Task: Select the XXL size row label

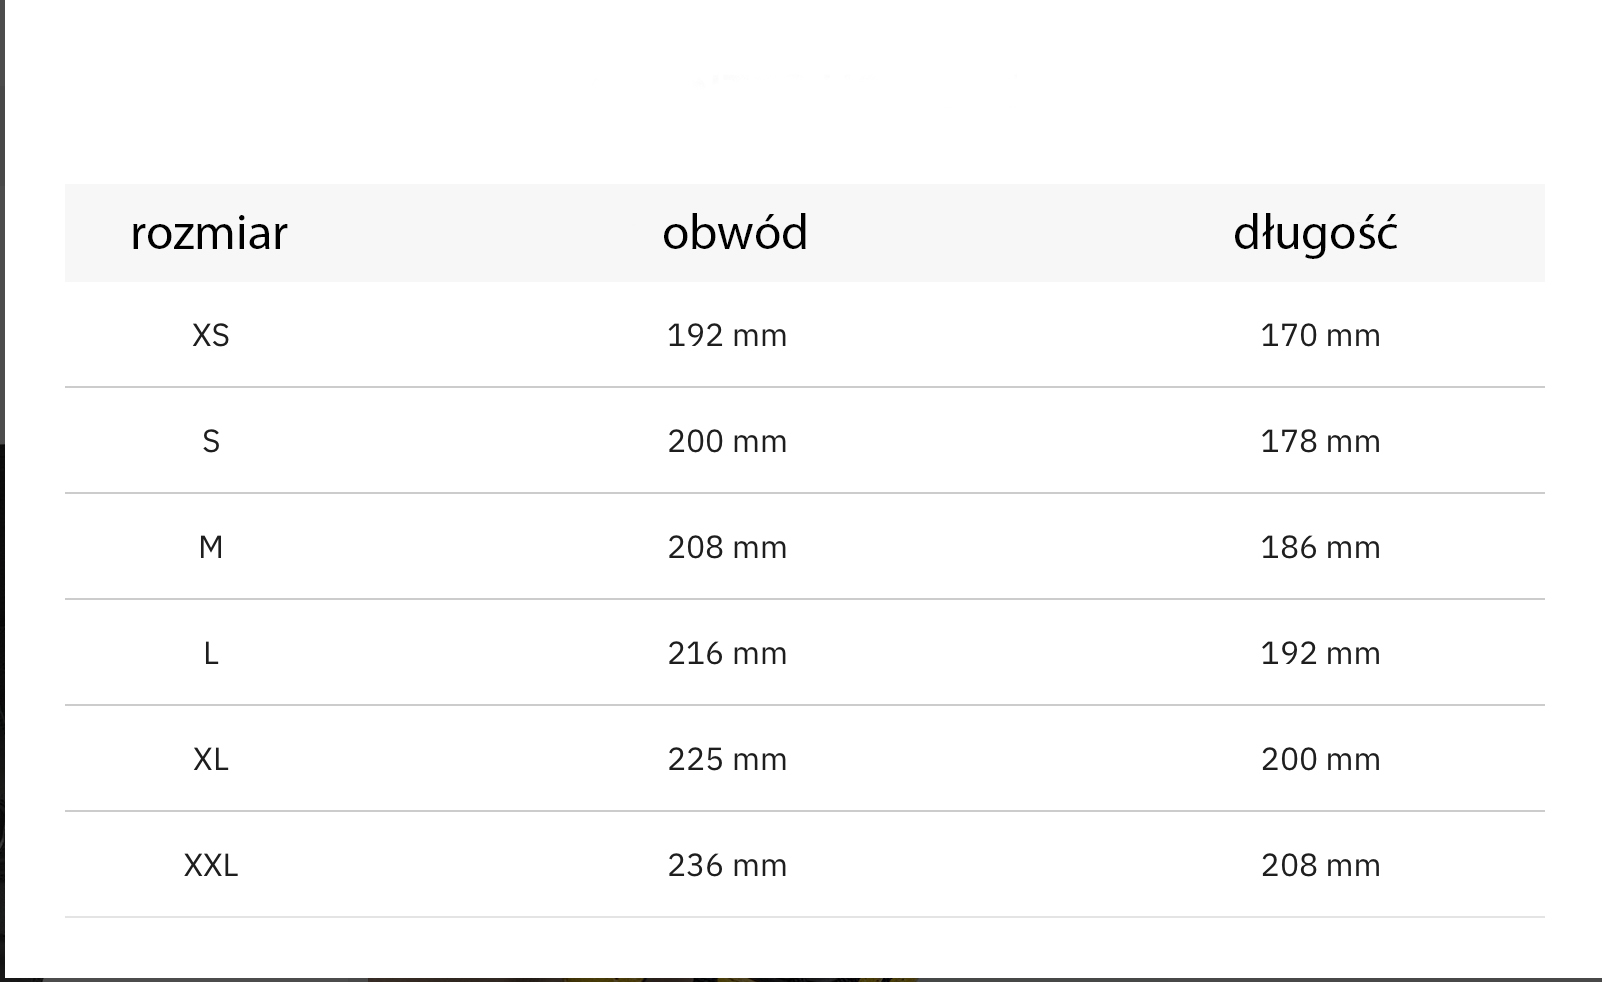Action: 211,865
